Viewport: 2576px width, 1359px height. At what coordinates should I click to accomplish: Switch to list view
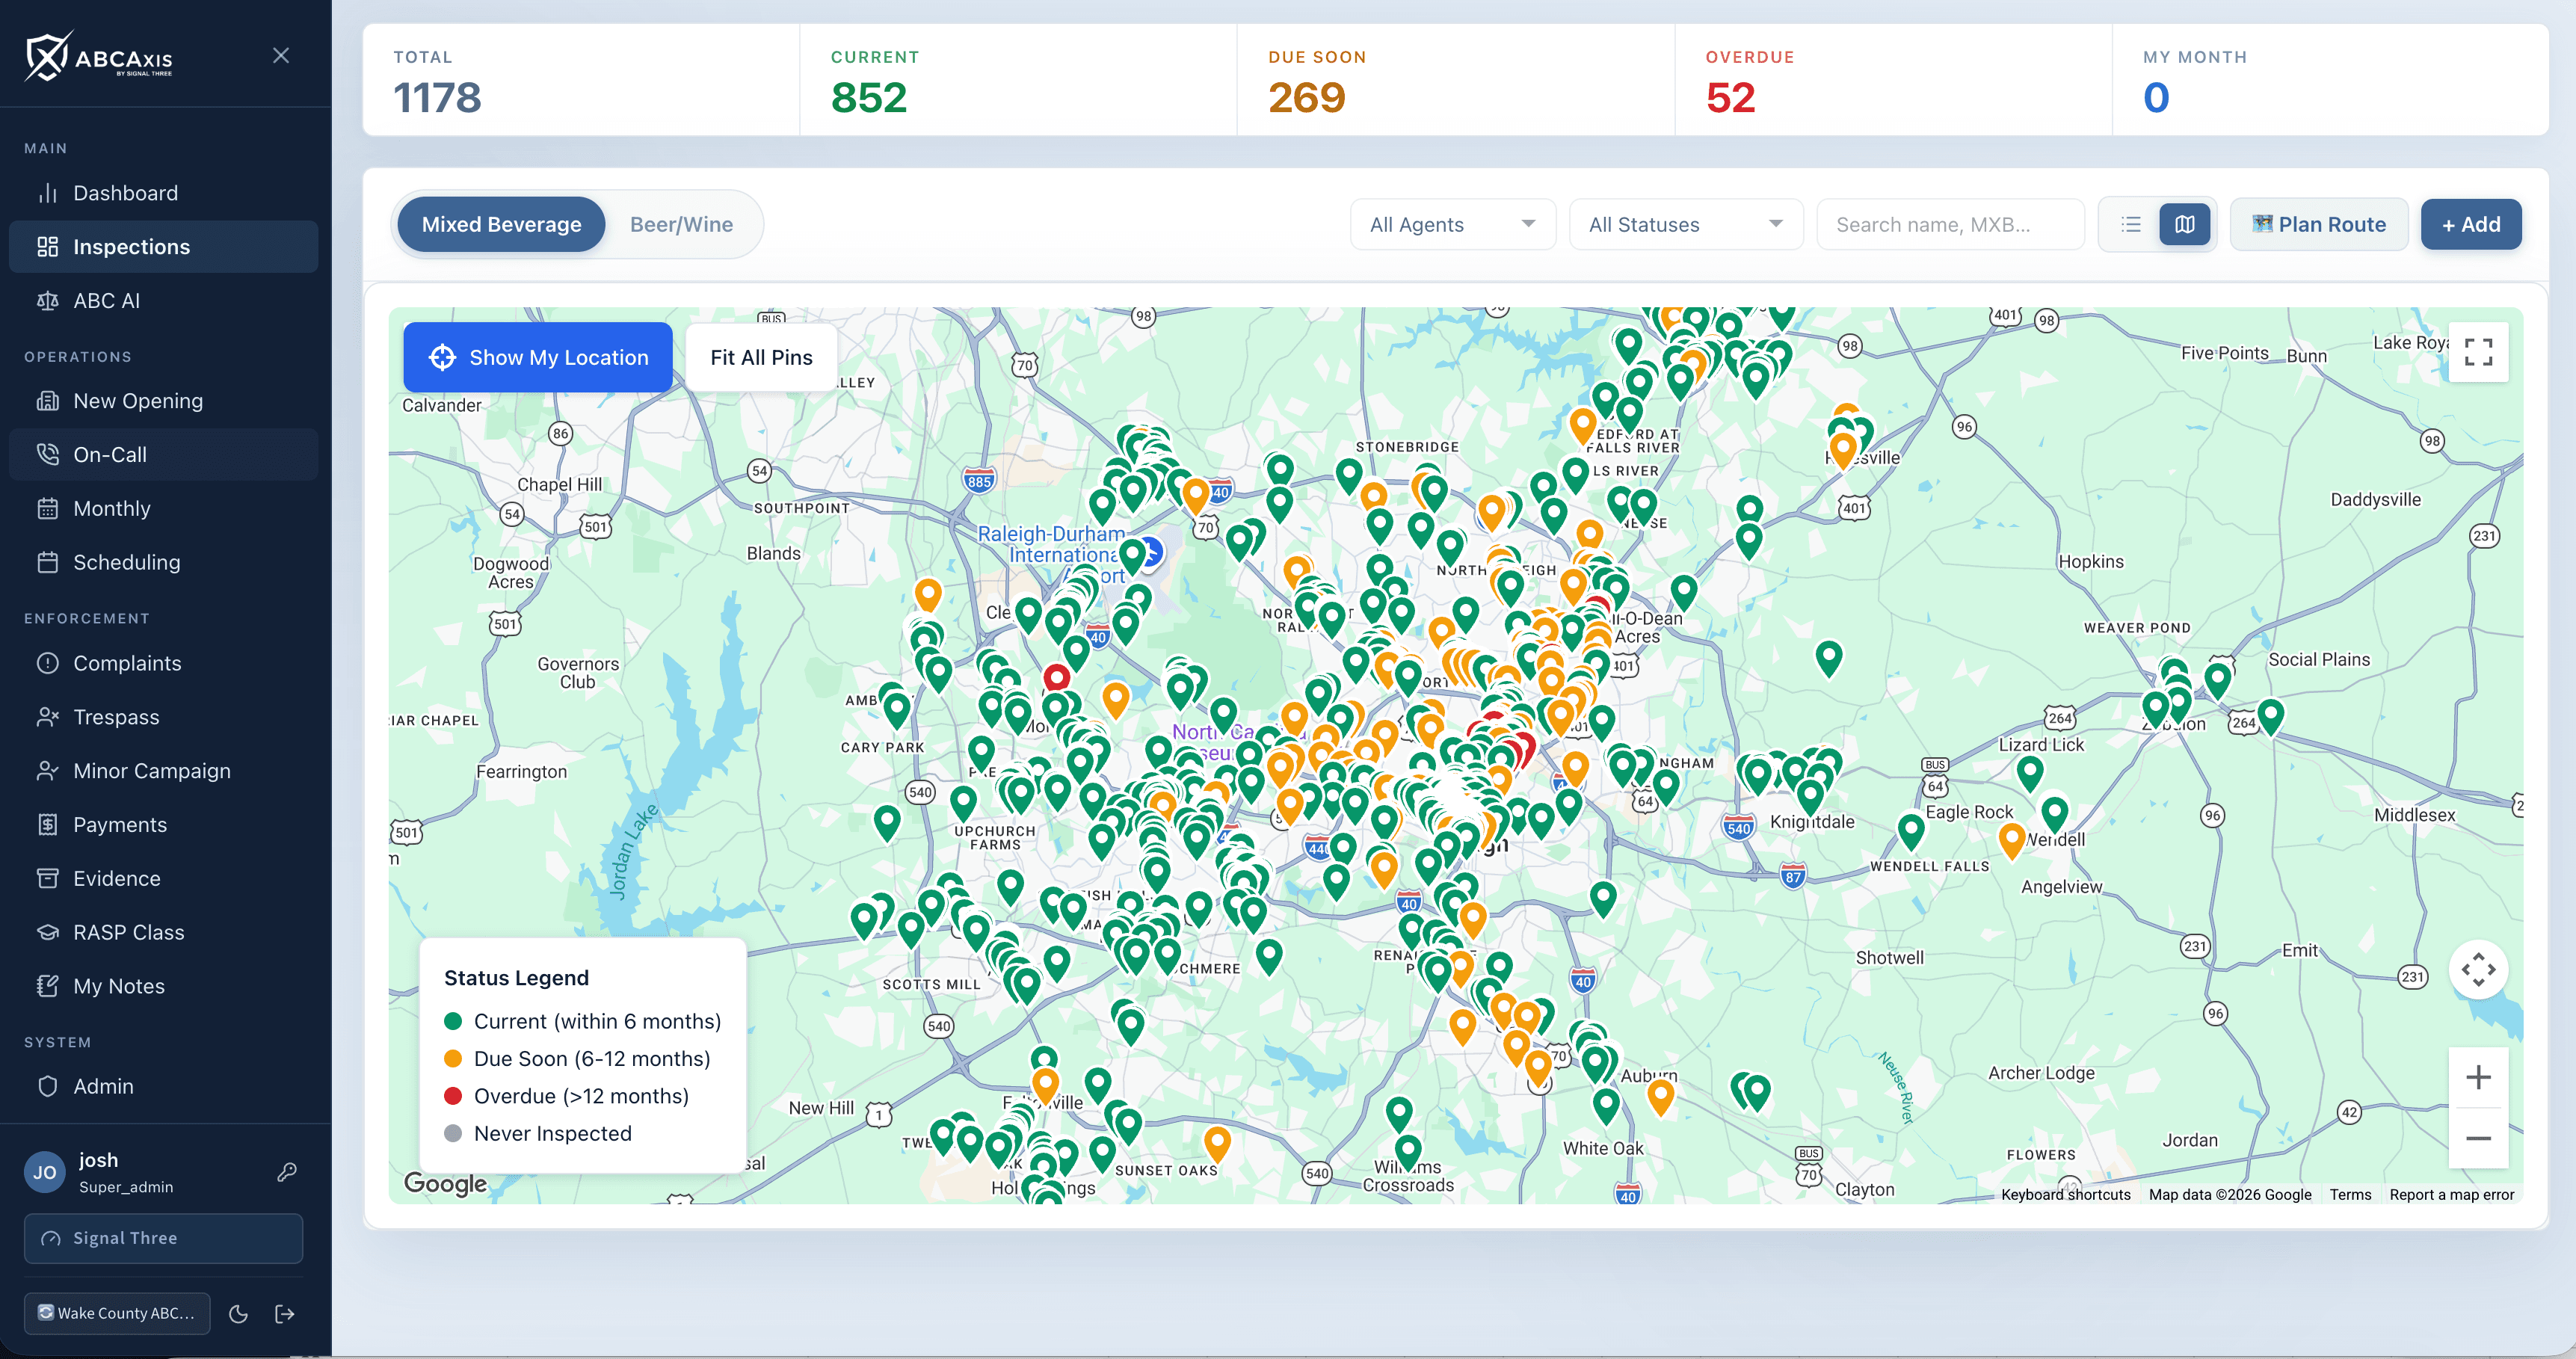[2131, 224]
